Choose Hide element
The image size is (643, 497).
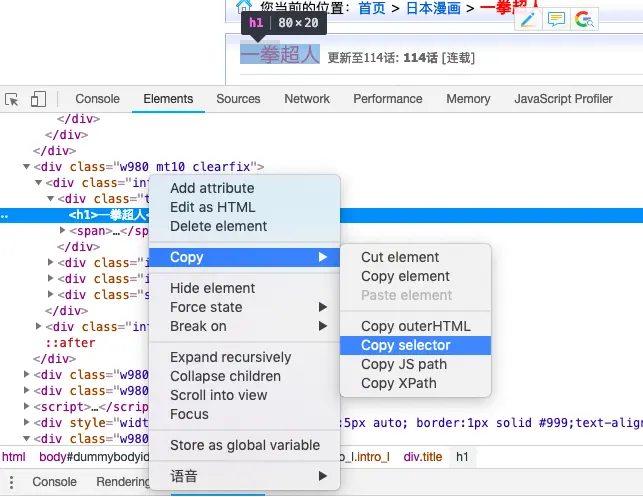point(245,288)
